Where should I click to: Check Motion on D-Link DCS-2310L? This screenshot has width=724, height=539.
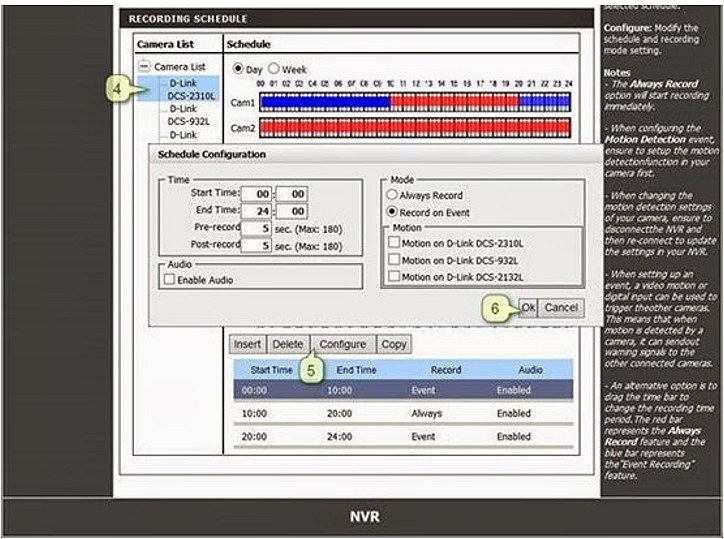393,244
